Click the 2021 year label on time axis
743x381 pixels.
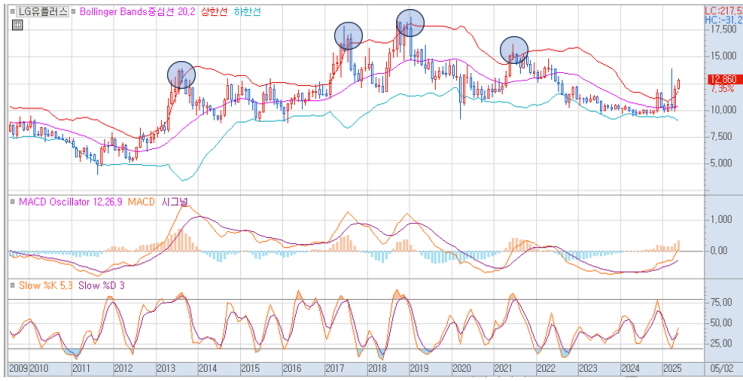click(x=503, y=368)
